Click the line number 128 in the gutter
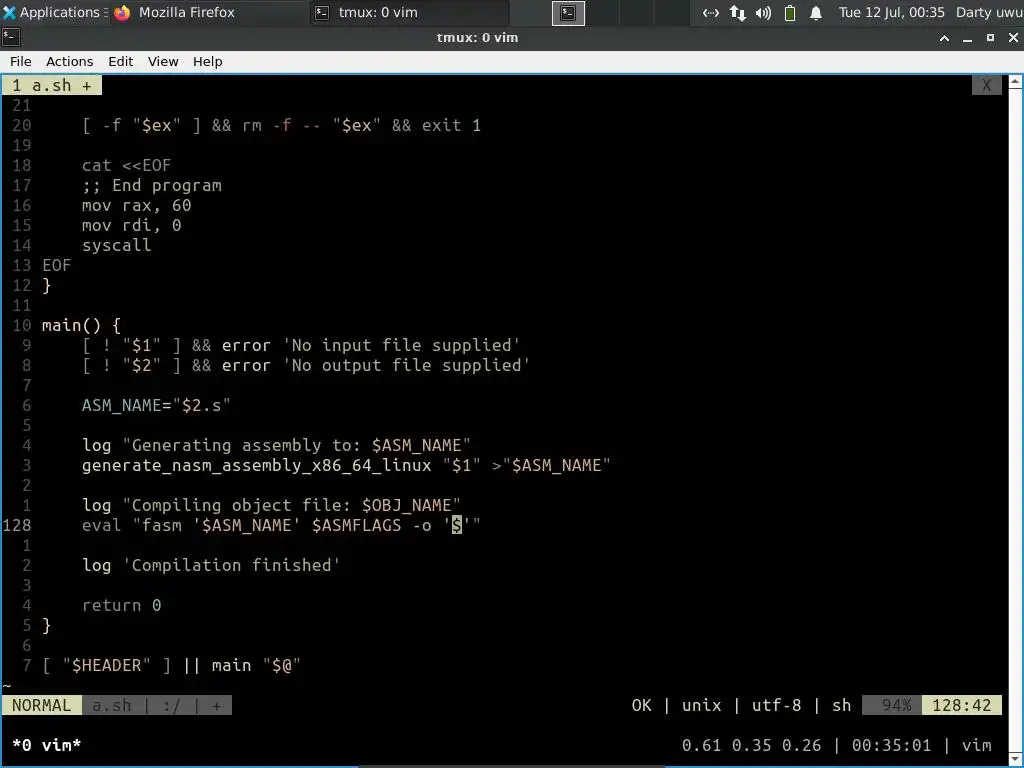The height and width of the screenshot is (768, 1024). (17, 525)
